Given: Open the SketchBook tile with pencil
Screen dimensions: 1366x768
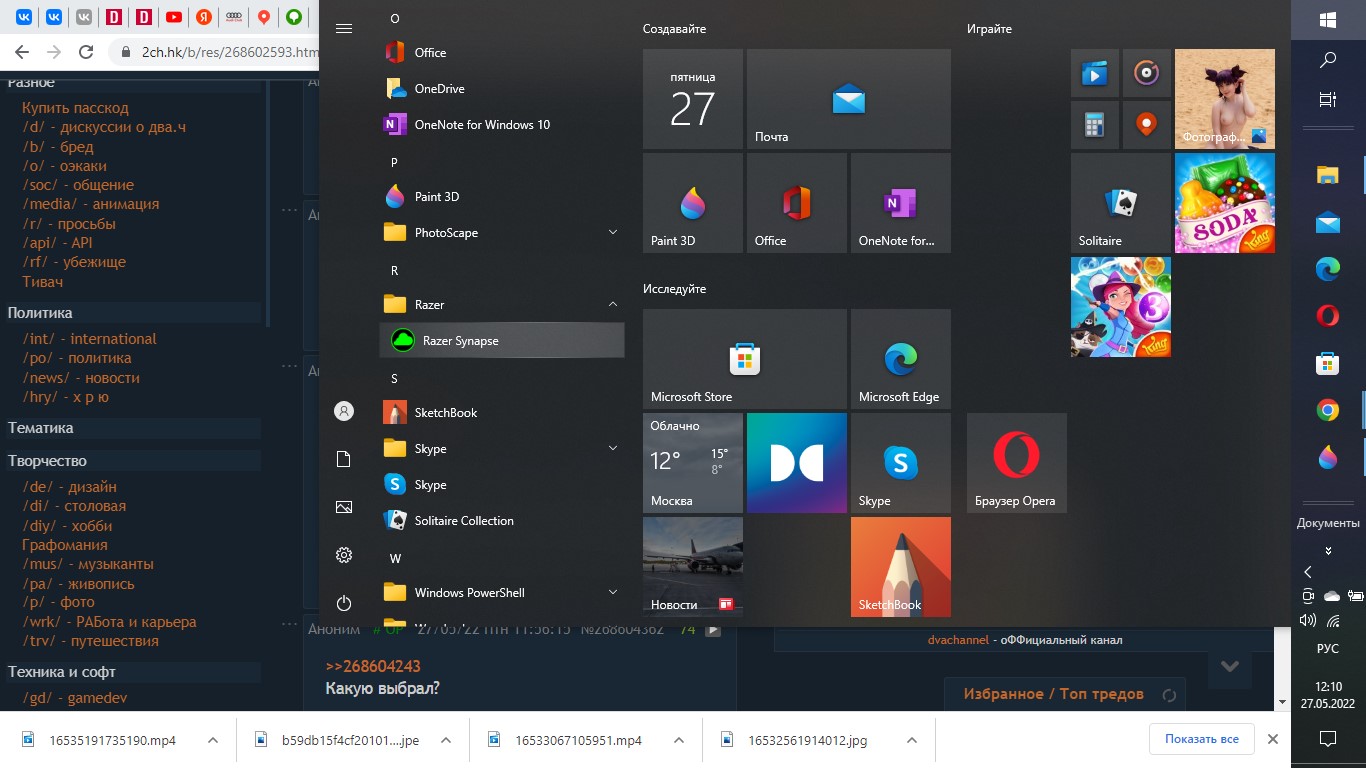Looking at the screenshot, I should point(901,567).
